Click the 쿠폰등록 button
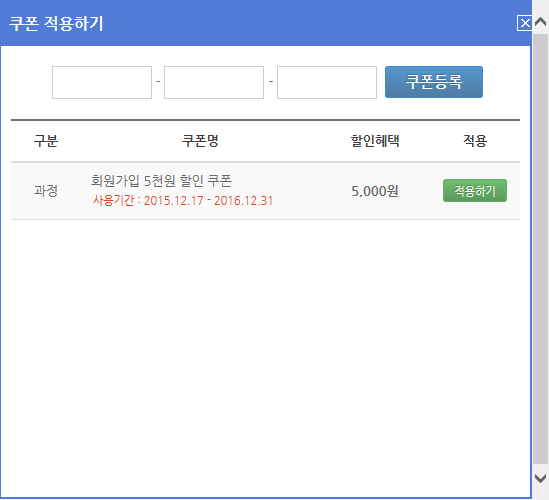 point(434,82)
